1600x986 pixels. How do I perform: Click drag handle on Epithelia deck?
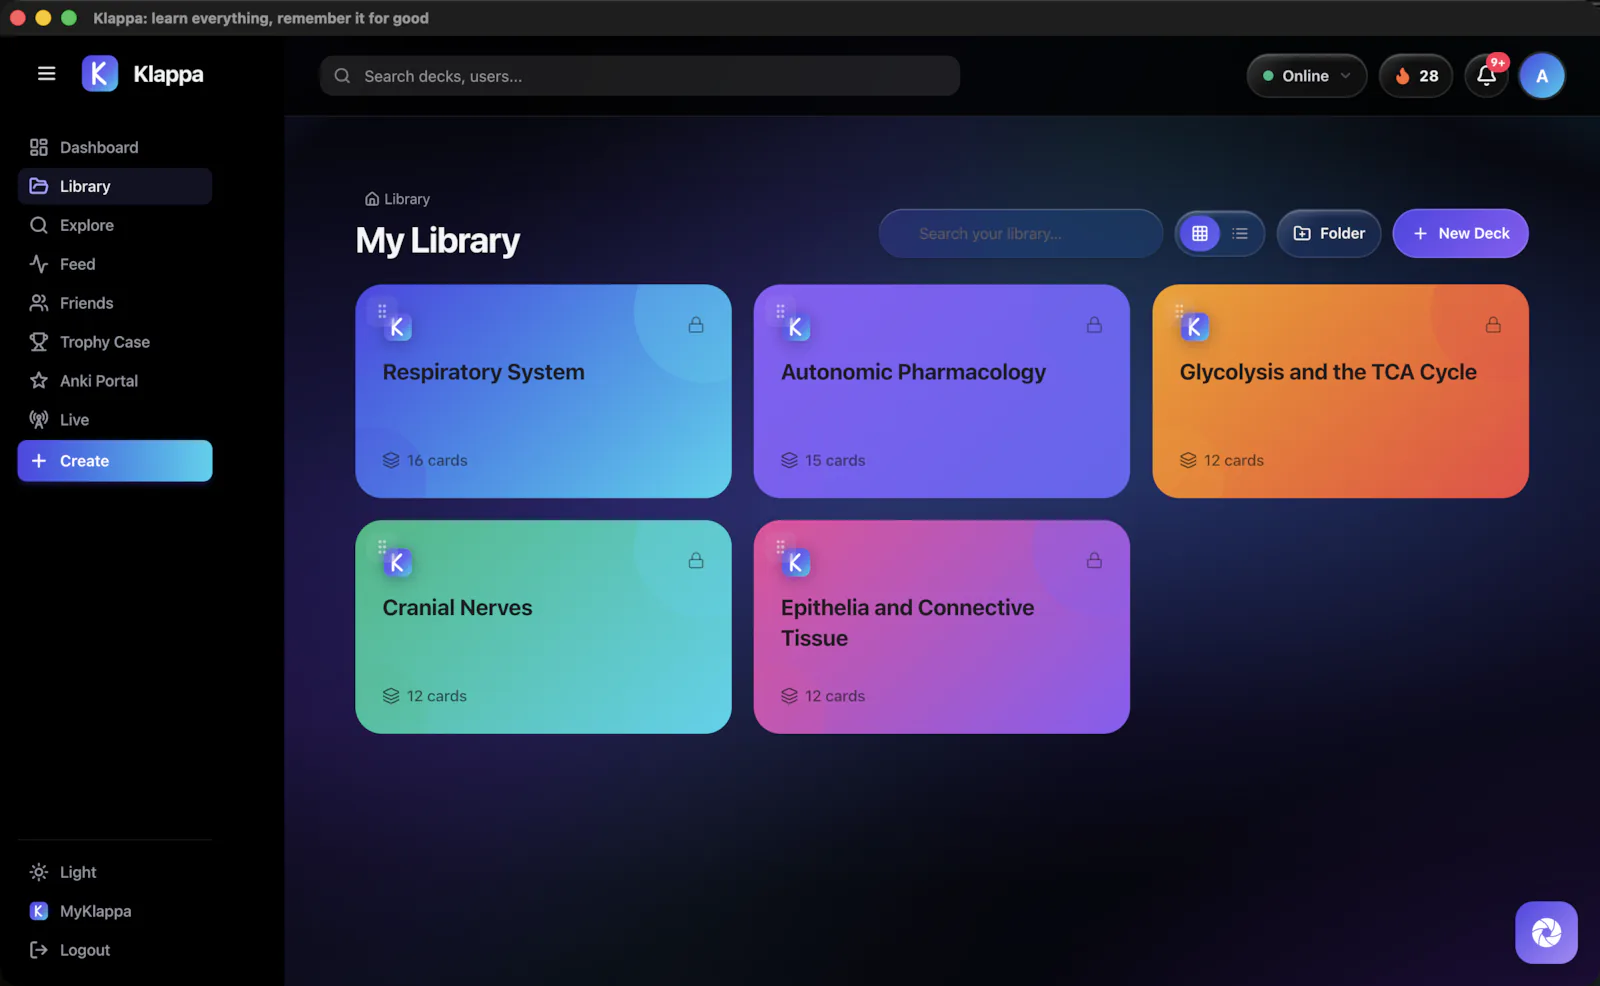pos(780,547)
